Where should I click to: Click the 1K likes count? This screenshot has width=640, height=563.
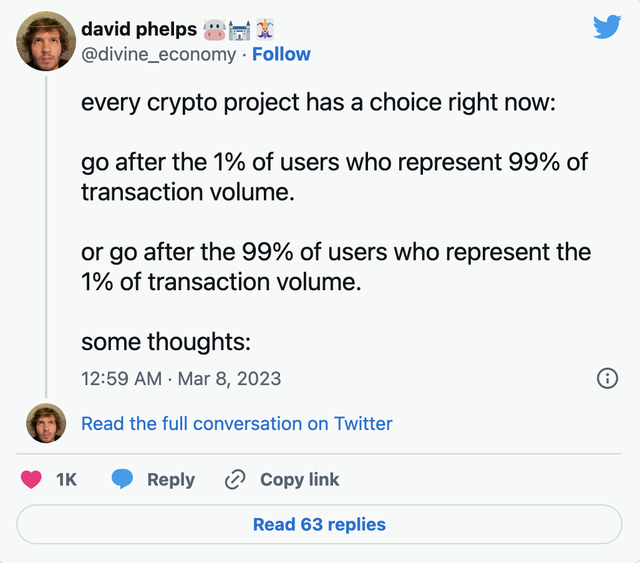66,480
